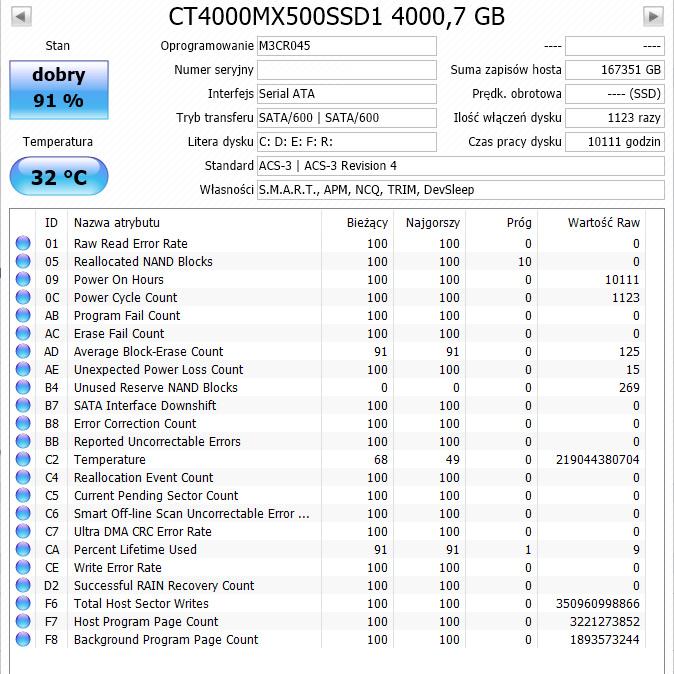Click the Standard field ACS-3 Revision 4
This screenshot has height=674, width=674.
461,166
